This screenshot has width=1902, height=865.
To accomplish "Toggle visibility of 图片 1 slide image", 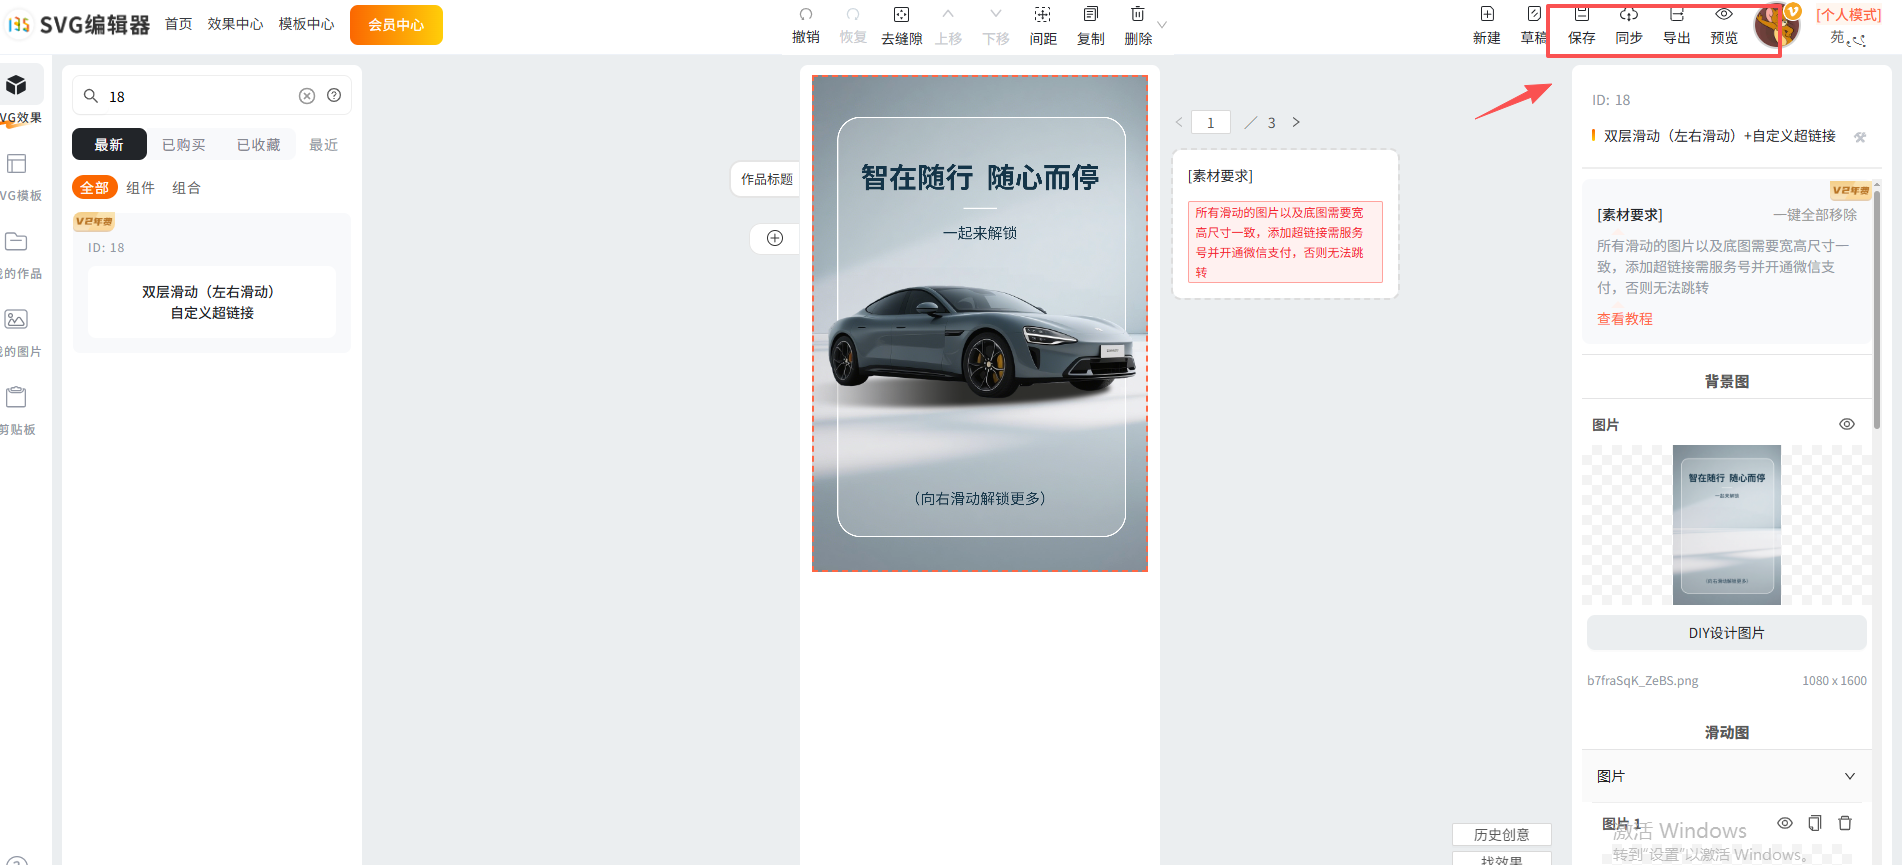I will 1784,823.
